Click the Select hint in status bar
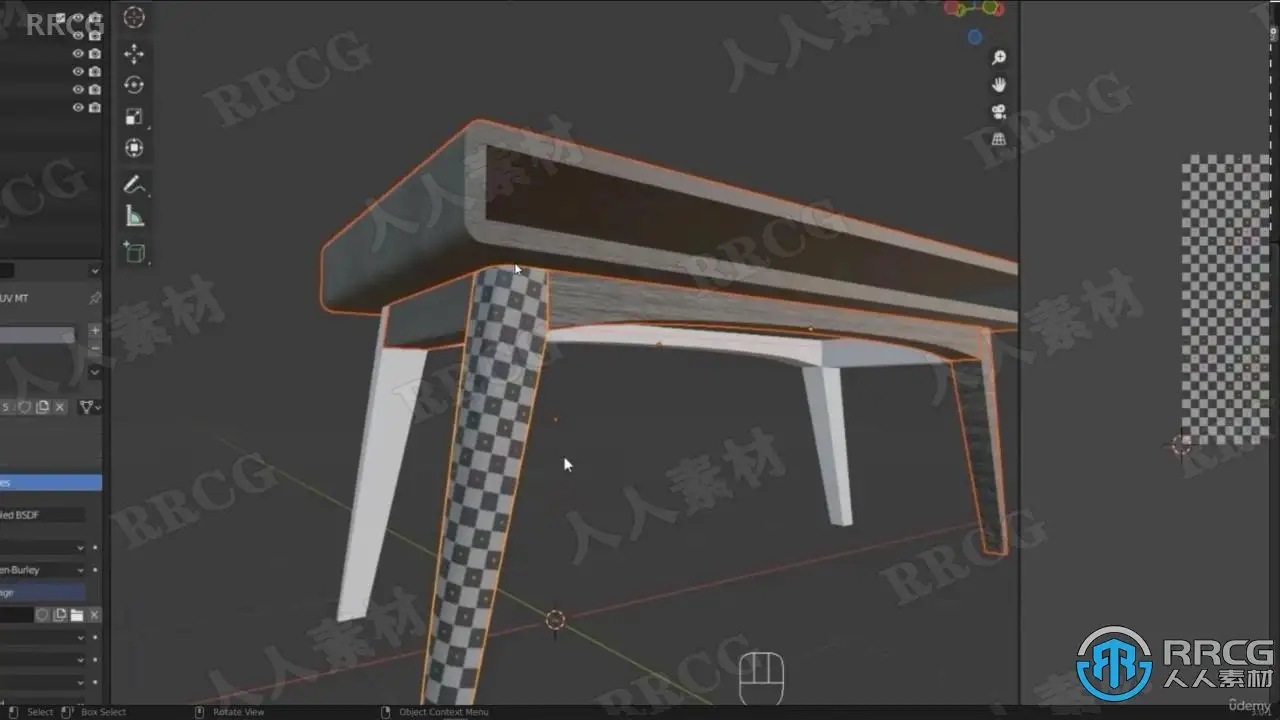 [x=40, y=712]
